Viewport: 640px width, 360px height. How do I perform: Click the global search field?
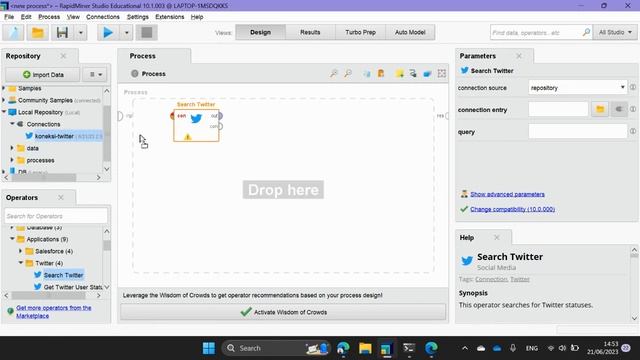pyautogui.click(x=536, y=32)
